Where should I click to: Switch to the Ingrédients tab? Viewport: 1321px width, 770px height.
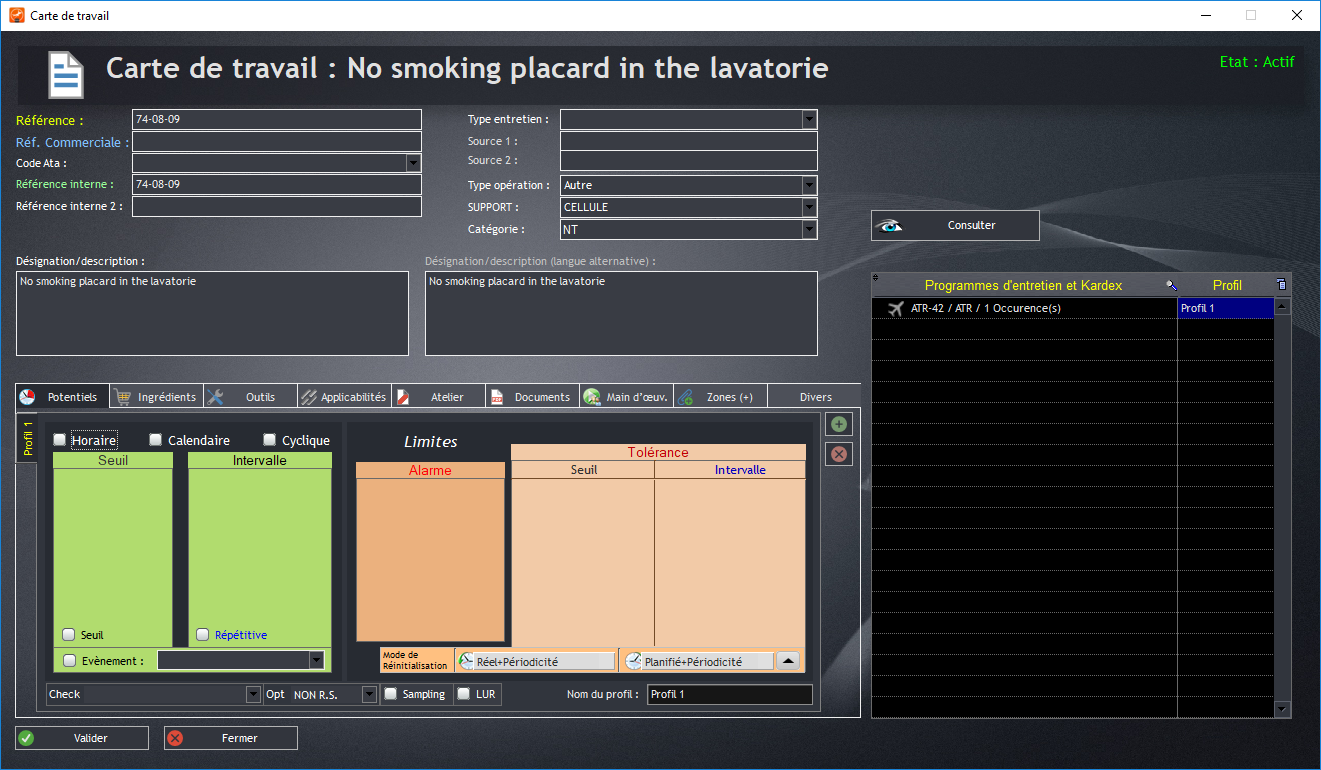tap(156, 397)
